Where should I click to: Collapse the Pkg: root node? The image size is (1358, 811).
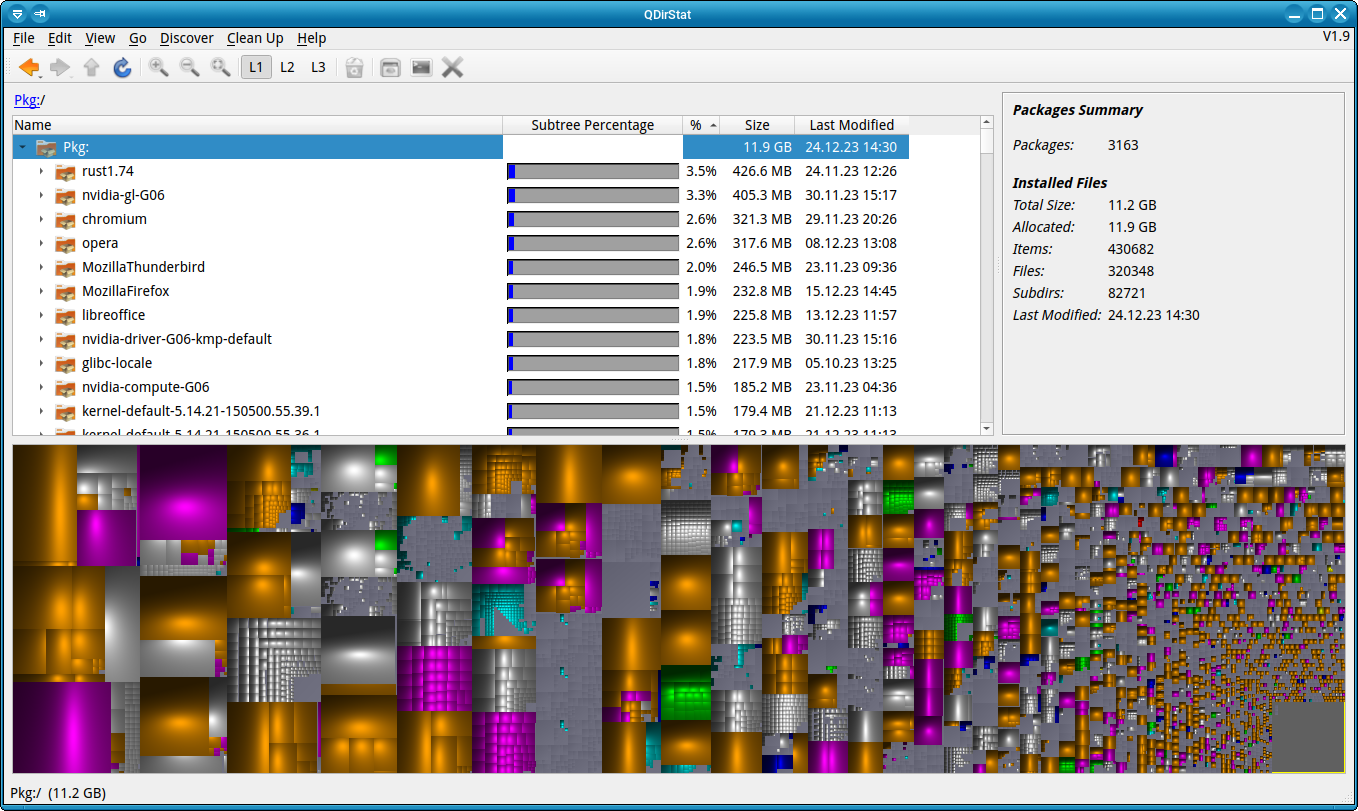tap(22, 147)
